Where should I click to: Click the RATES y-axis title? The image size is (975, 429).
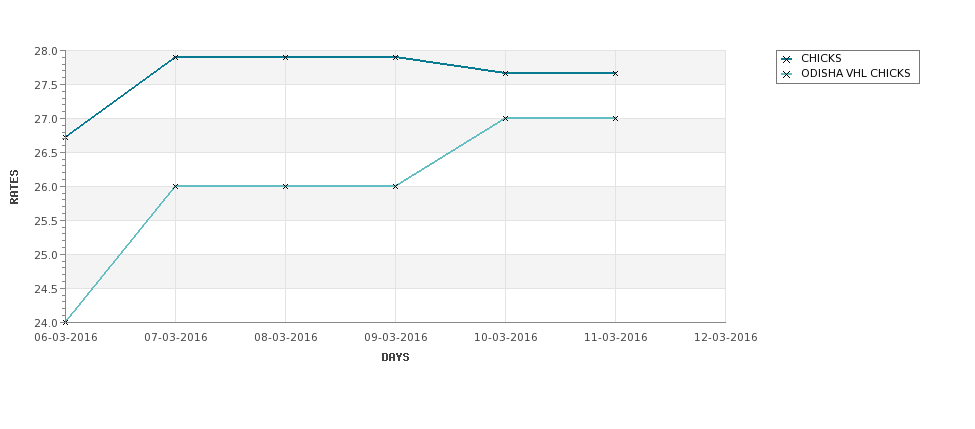coord(14,187)
